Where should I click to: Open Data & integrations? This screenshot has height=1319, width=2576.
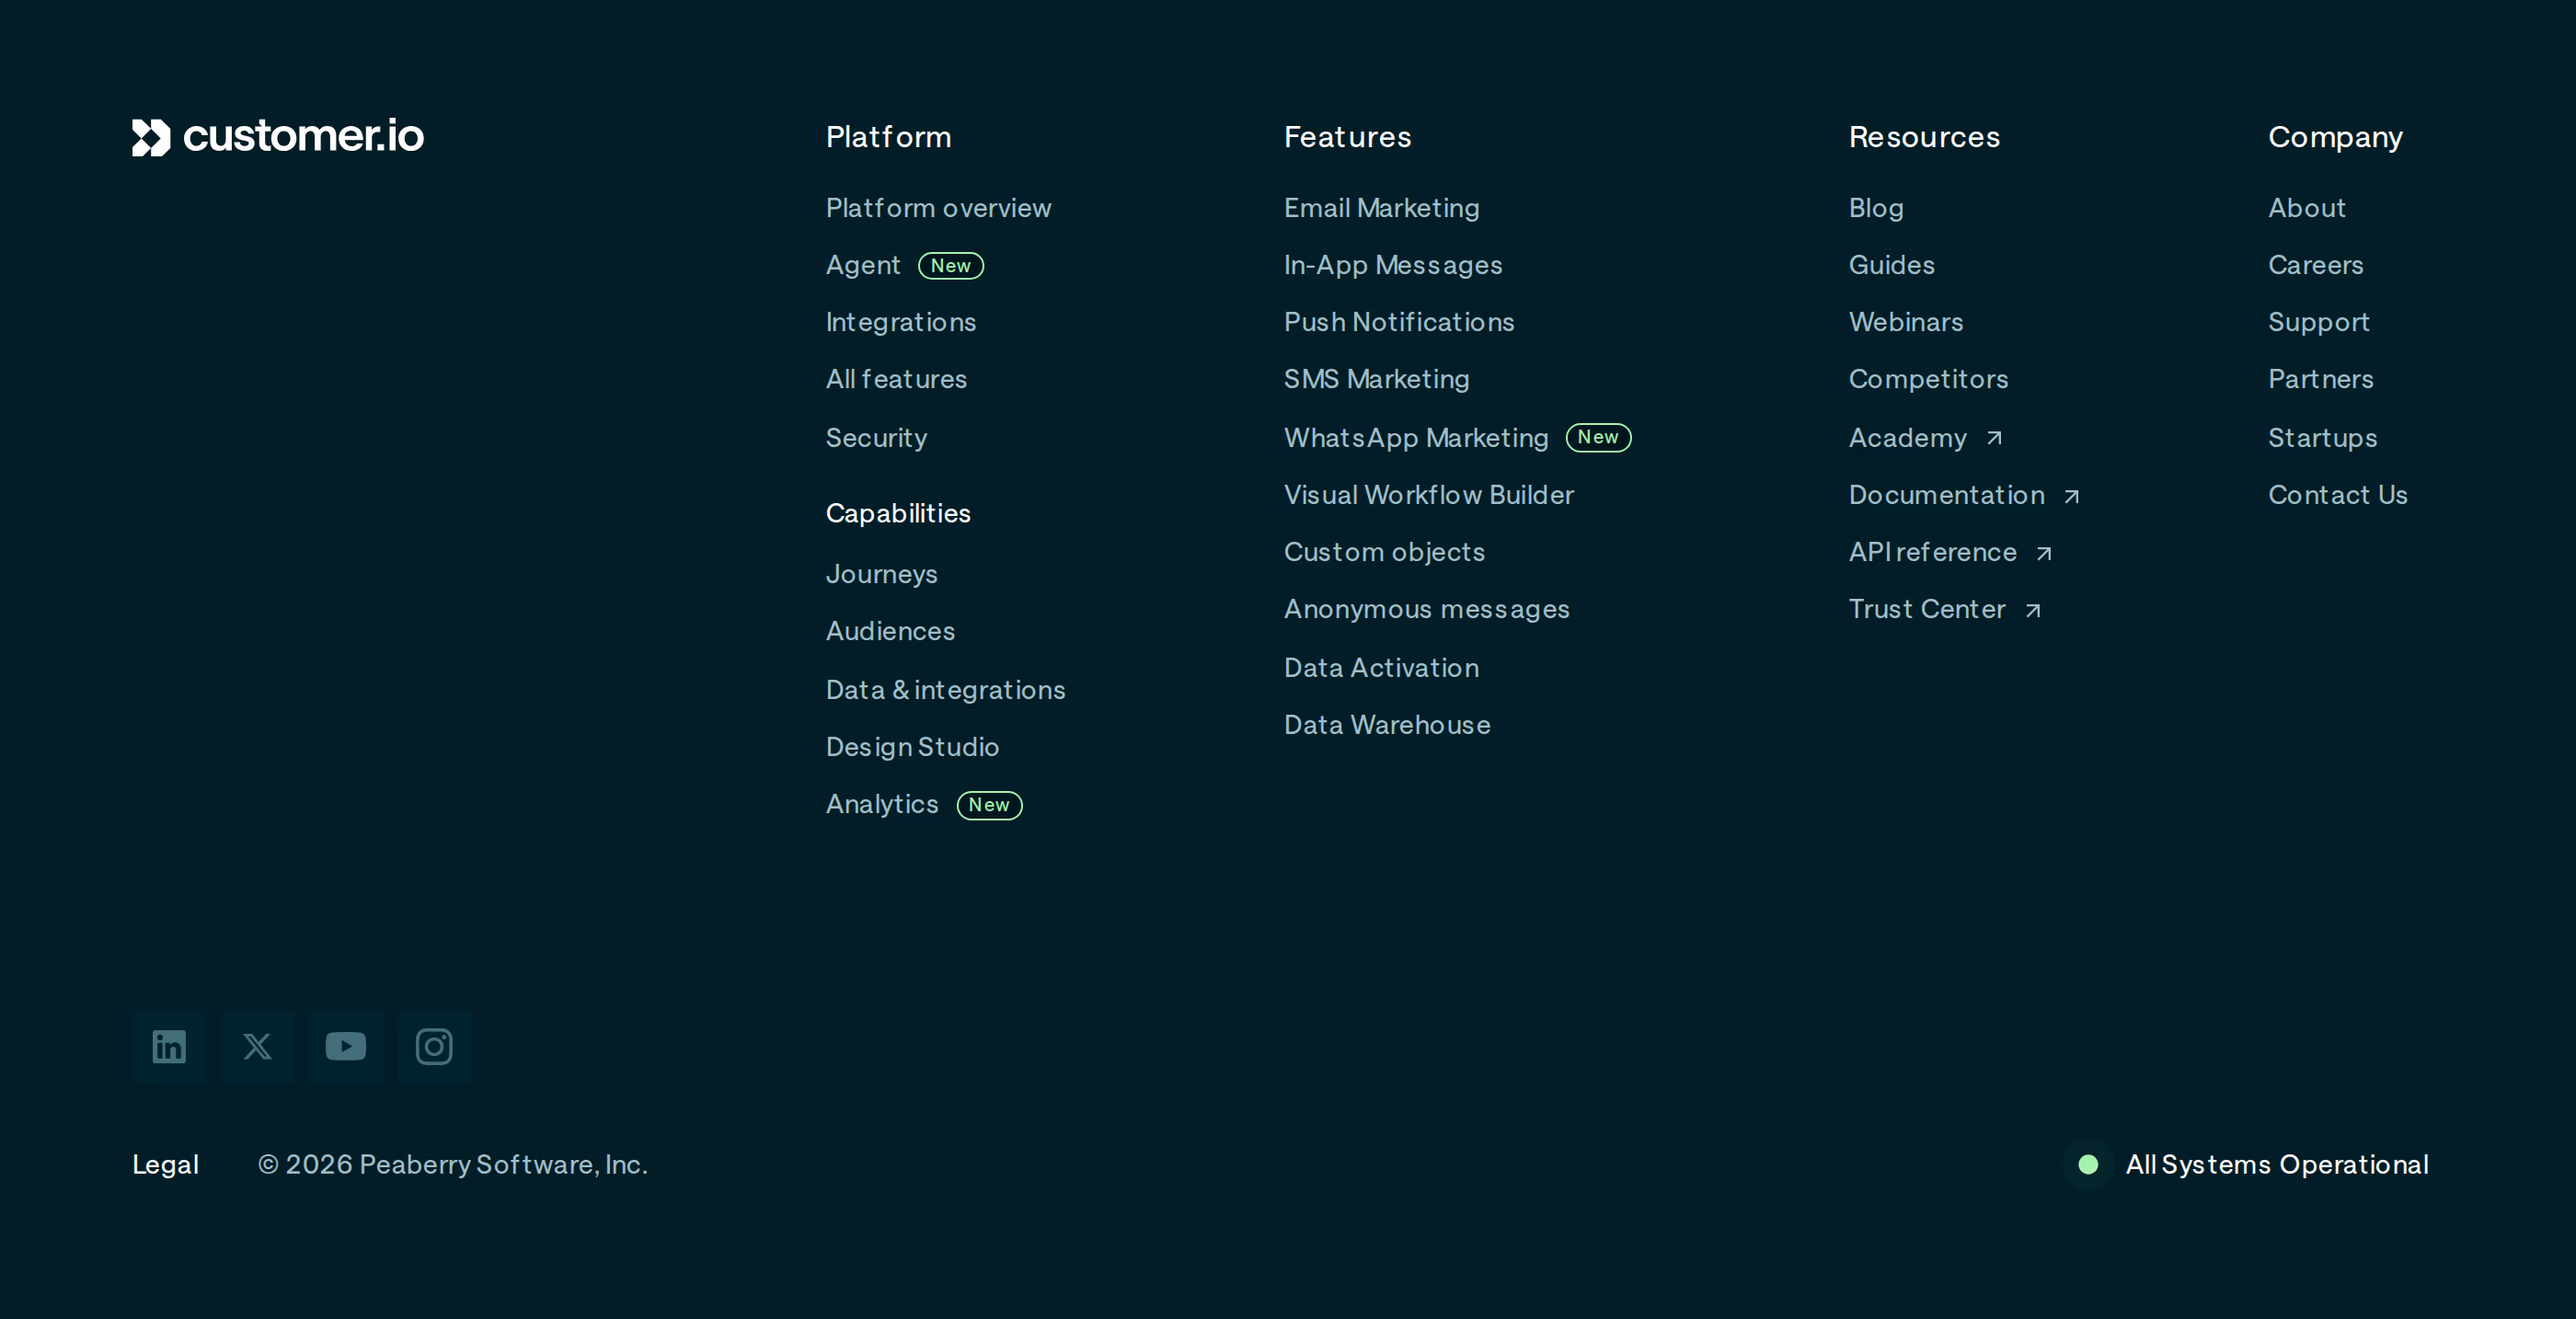[x=945, y=690]
